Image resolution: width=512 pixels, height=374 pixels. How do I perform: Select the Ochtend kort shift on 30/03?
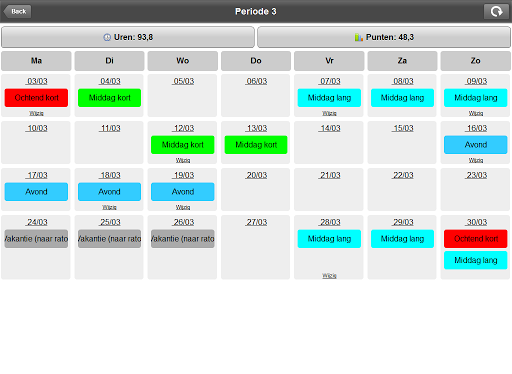coord(476,239)
